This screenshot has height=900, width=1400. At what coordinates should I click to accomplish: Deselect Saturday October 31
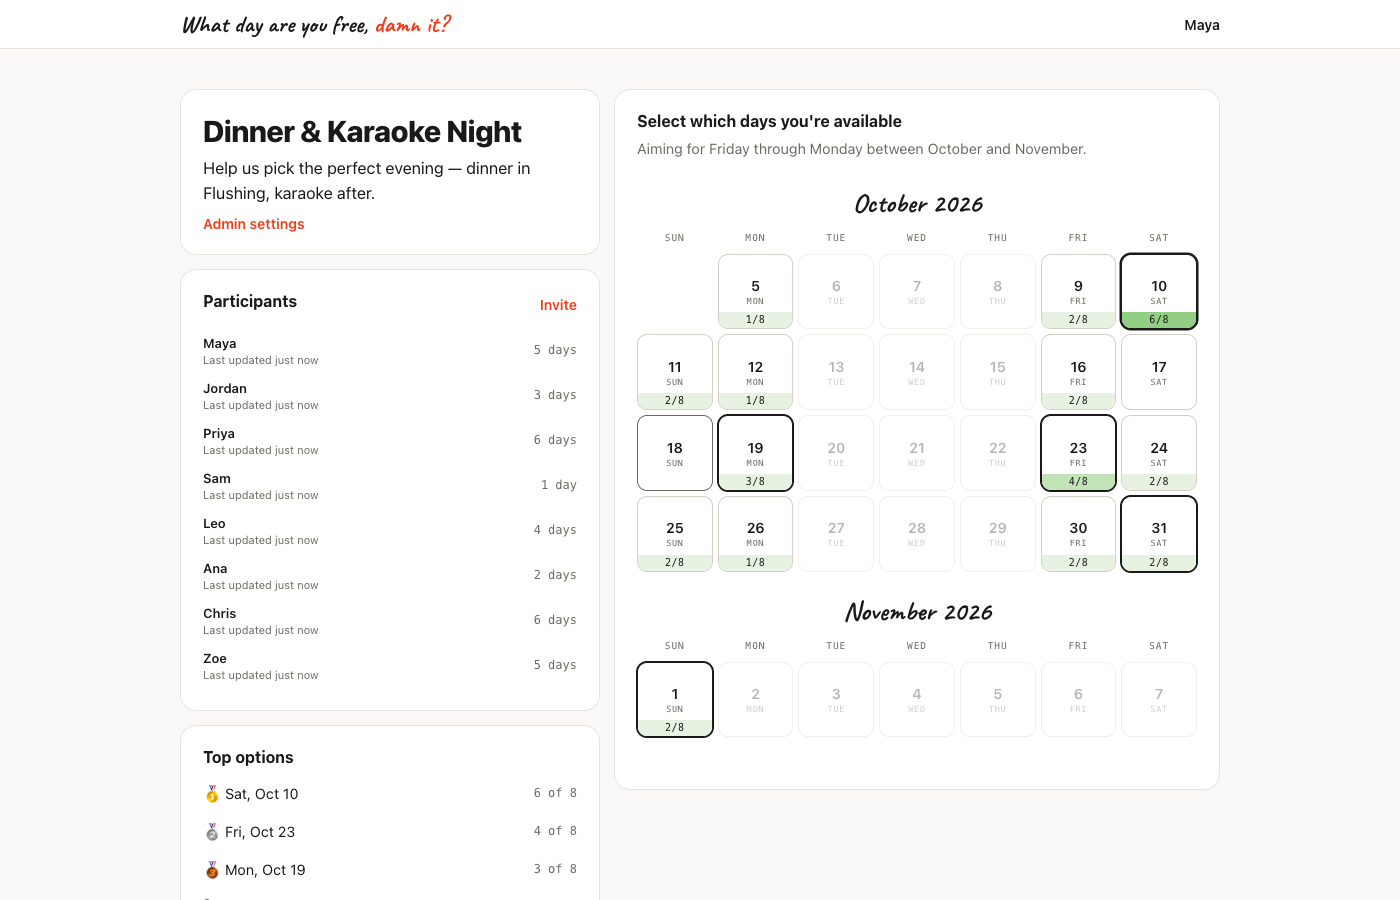click(1159, 534)
